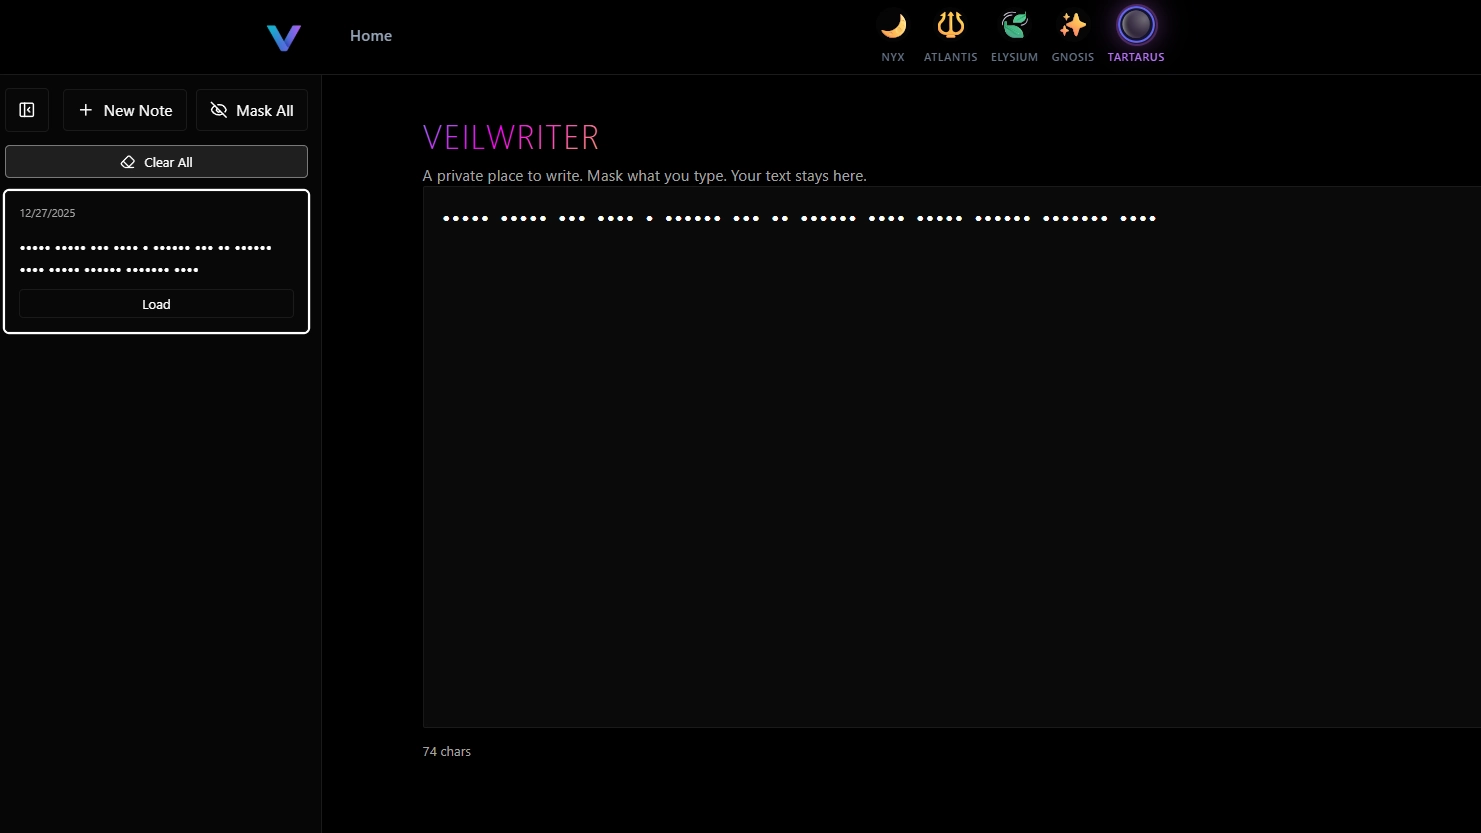Click the 12/27/2025 date label
Viewport: 1481px width, 833px height.
pos(47,212)
